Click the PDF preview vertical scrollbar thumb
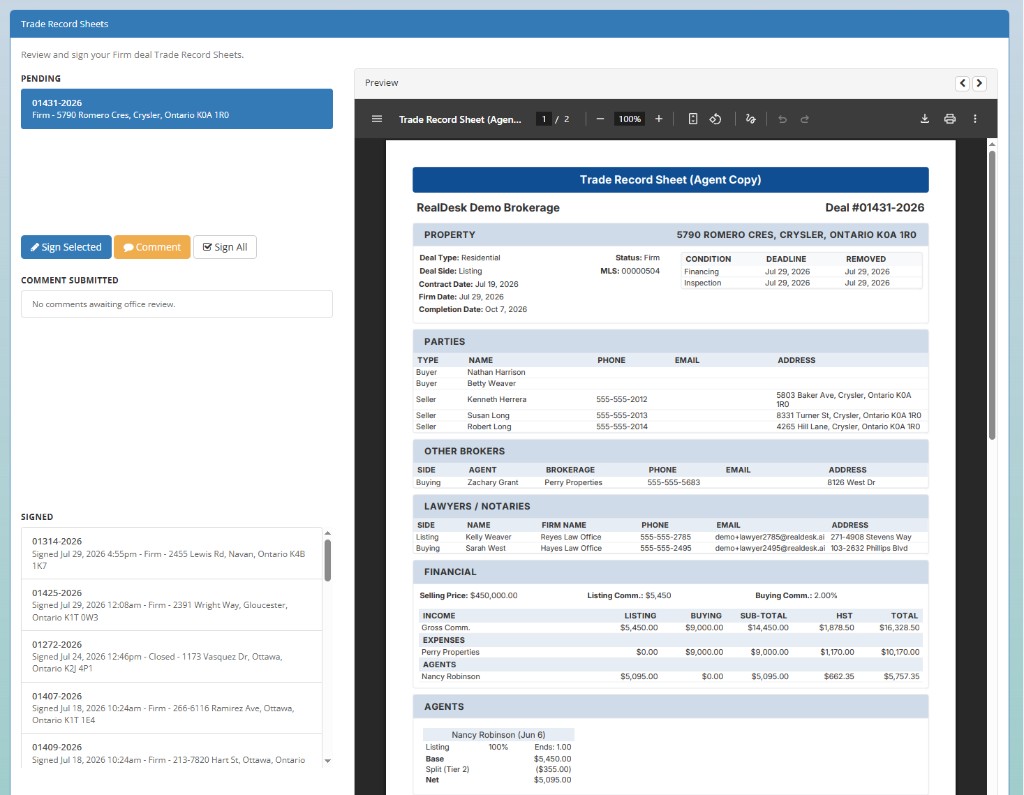1024x795 pixels. (x=992, y=295)
